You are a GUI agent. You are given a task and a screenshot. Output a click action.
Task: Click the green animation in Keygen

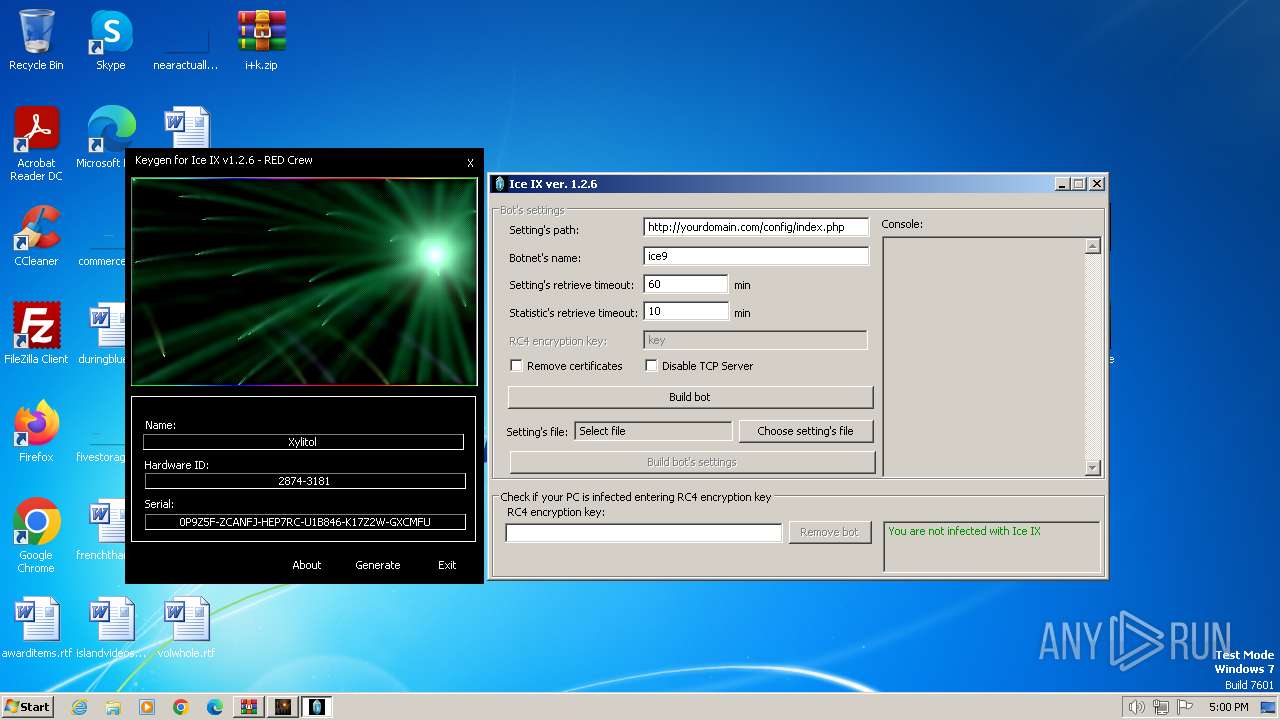point(304,282)
